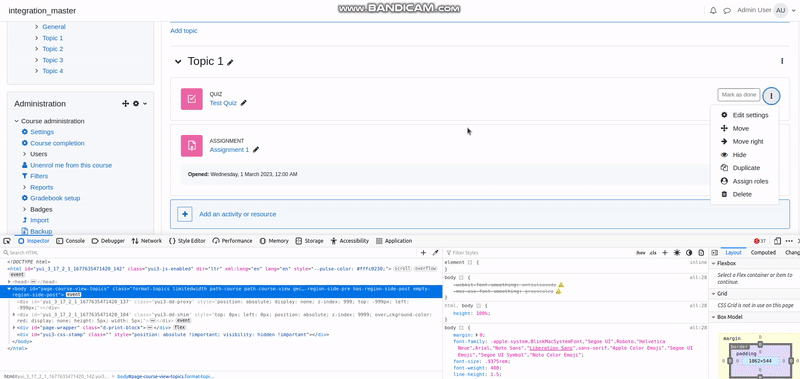Switch to the Debugger tab
This screenshot has width=800, height=379.
tap(108, 241)
